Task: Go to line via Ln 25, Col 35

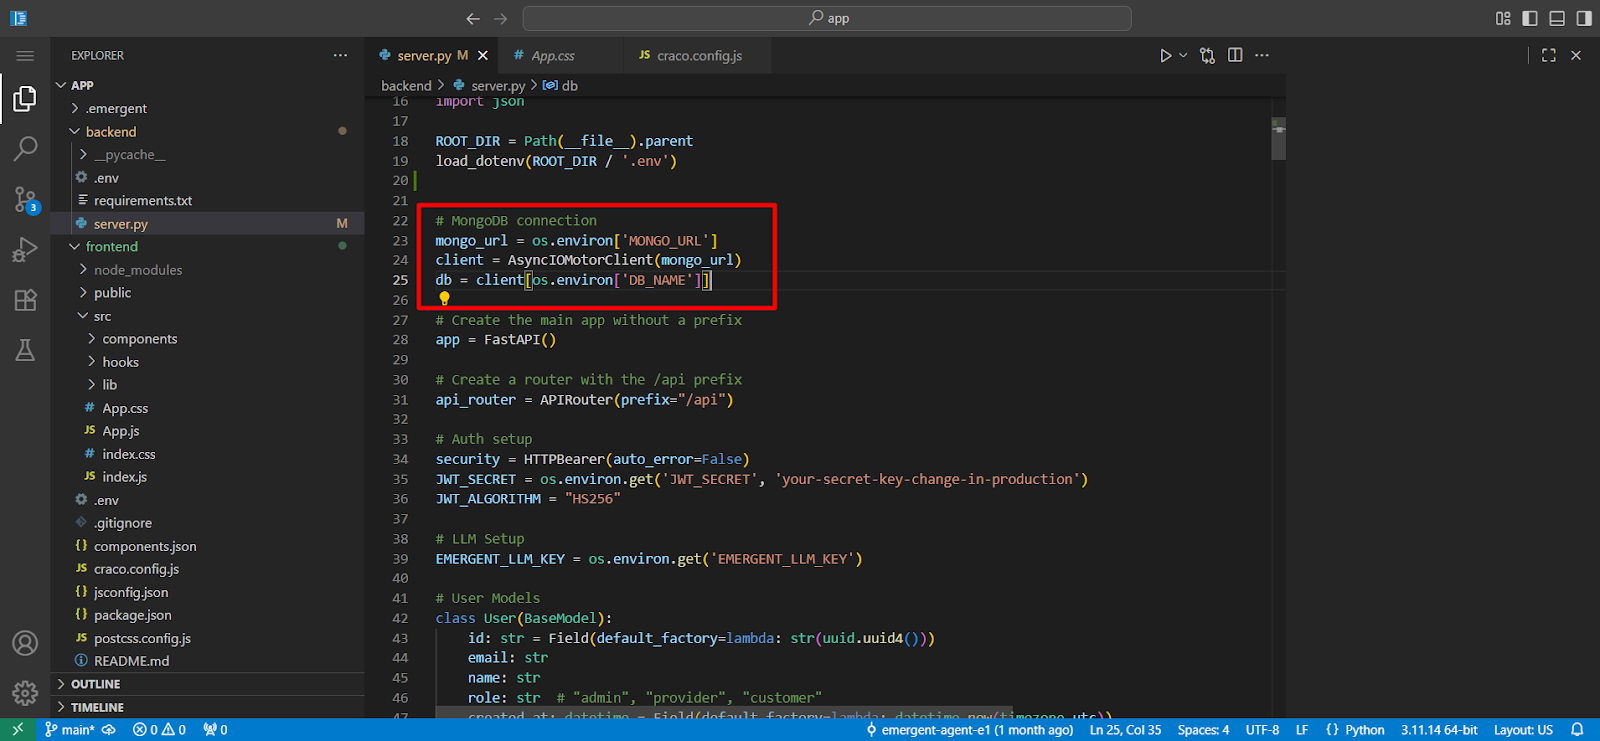Action: (1125, 730)
